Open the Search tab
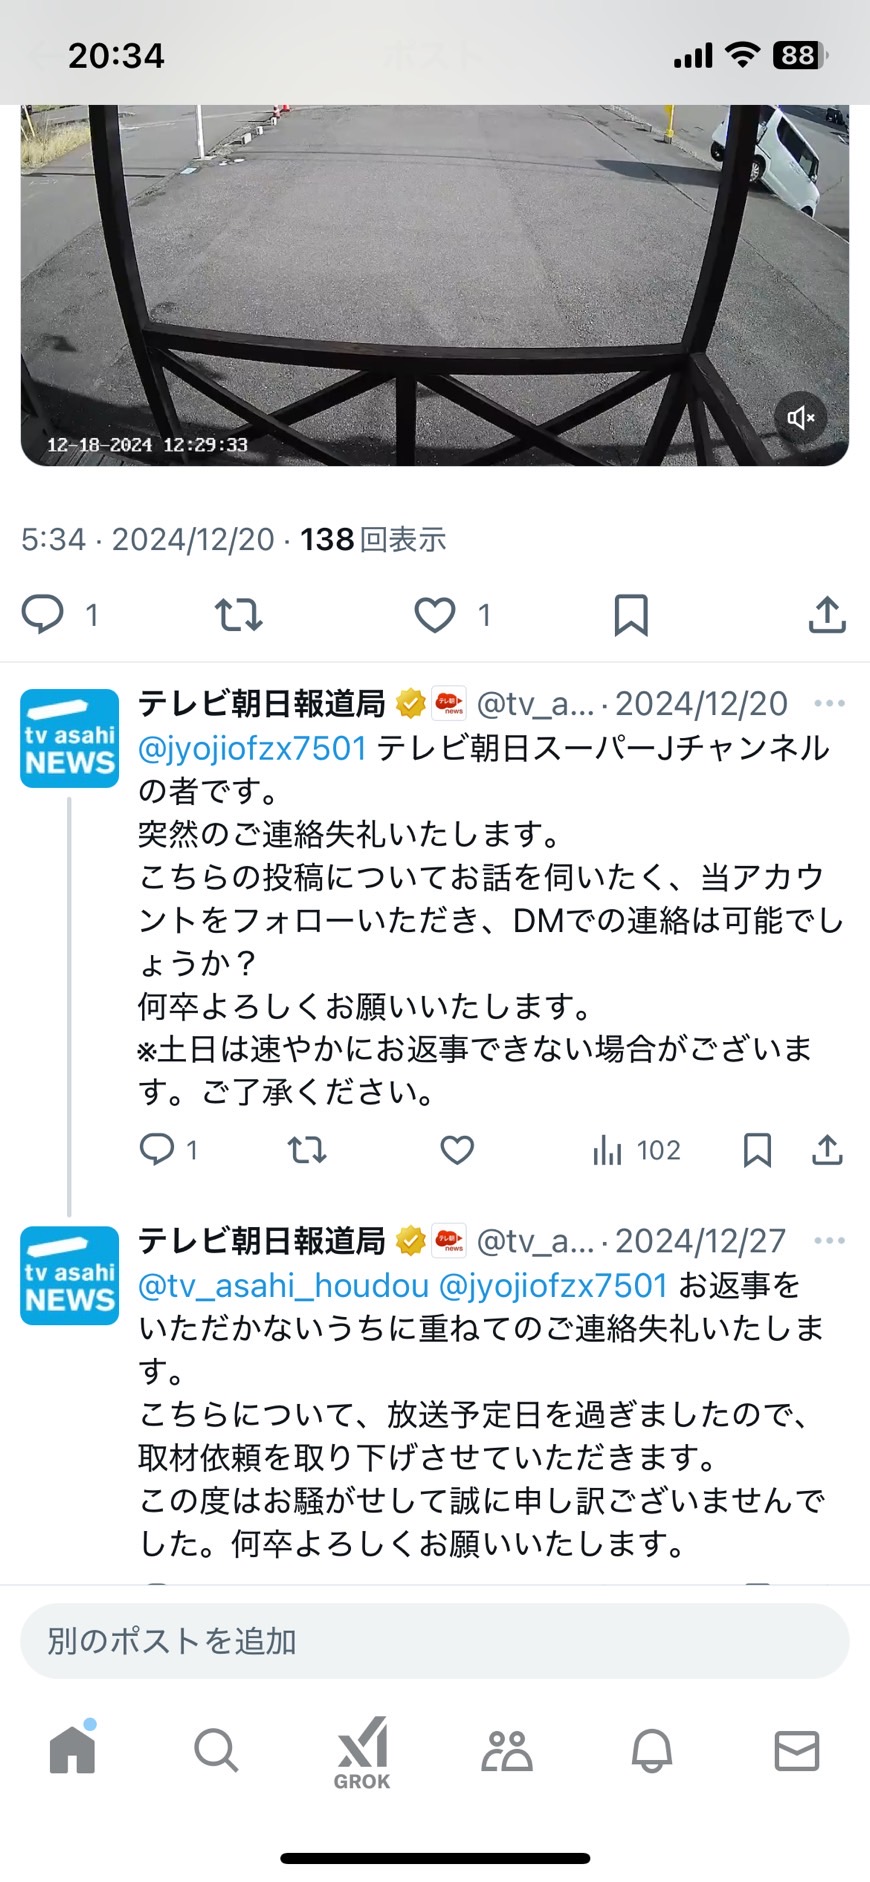 click(x=216, y=1750)
